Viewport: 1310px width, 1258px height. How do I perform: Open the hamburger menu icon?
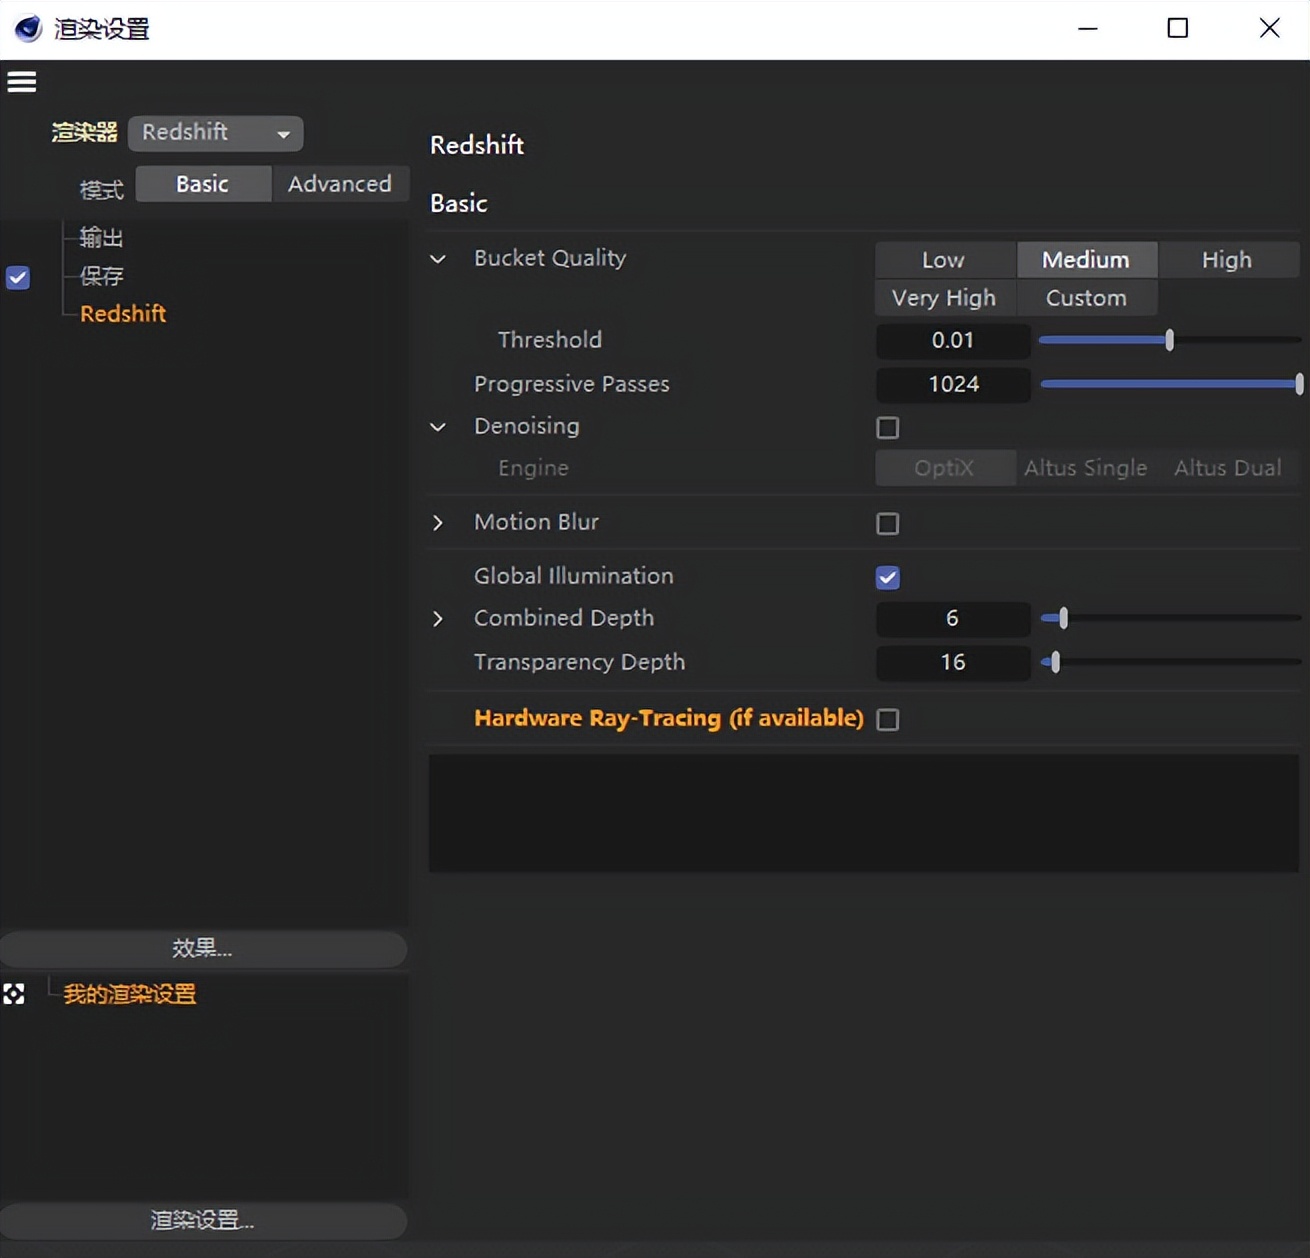(x=22, y=82)
